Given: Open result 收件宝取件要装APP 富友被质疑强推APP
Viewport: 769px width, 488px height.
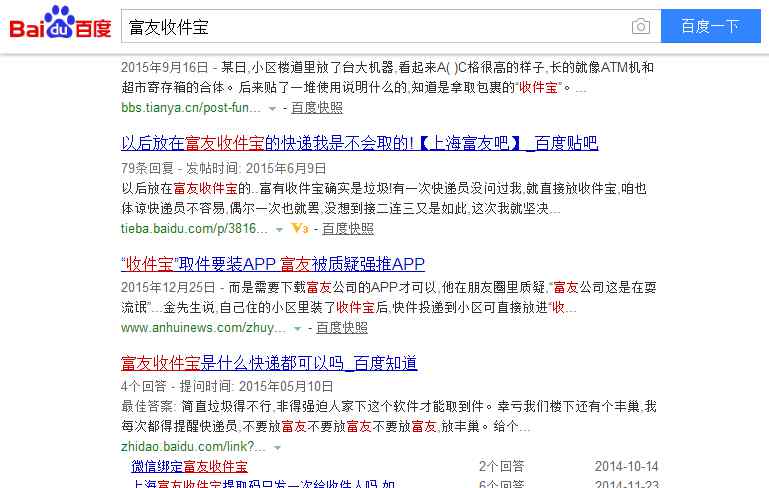Looking at the screenshot, I should 273,264.
